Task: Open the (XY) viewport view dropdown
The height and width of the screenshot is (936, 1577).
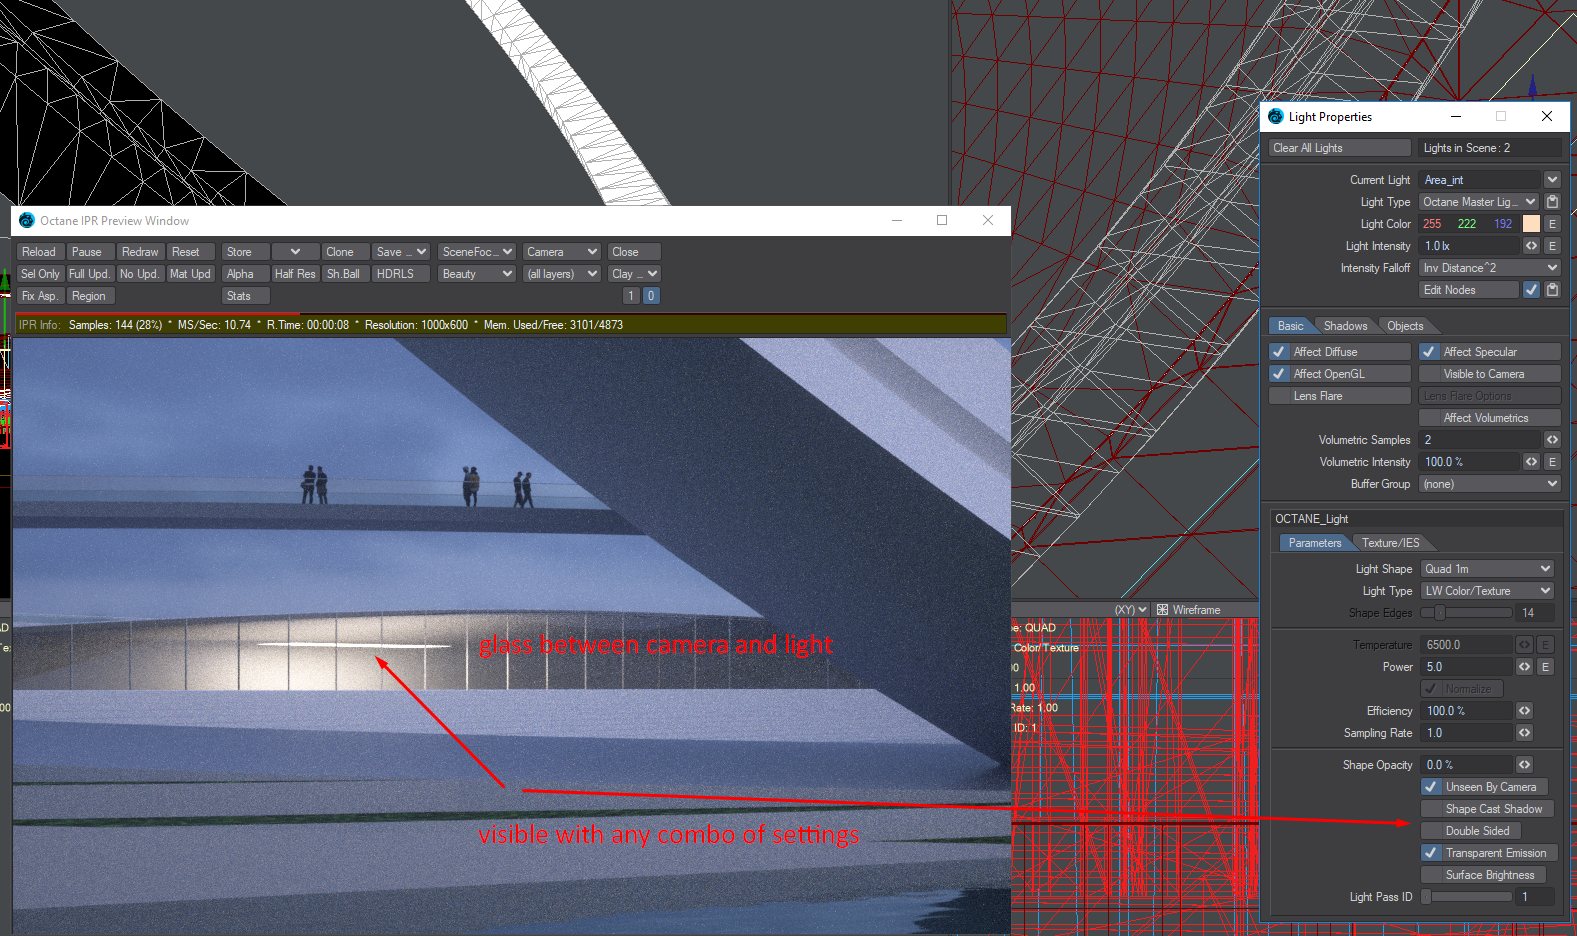Action: (x=1132, y=610)
